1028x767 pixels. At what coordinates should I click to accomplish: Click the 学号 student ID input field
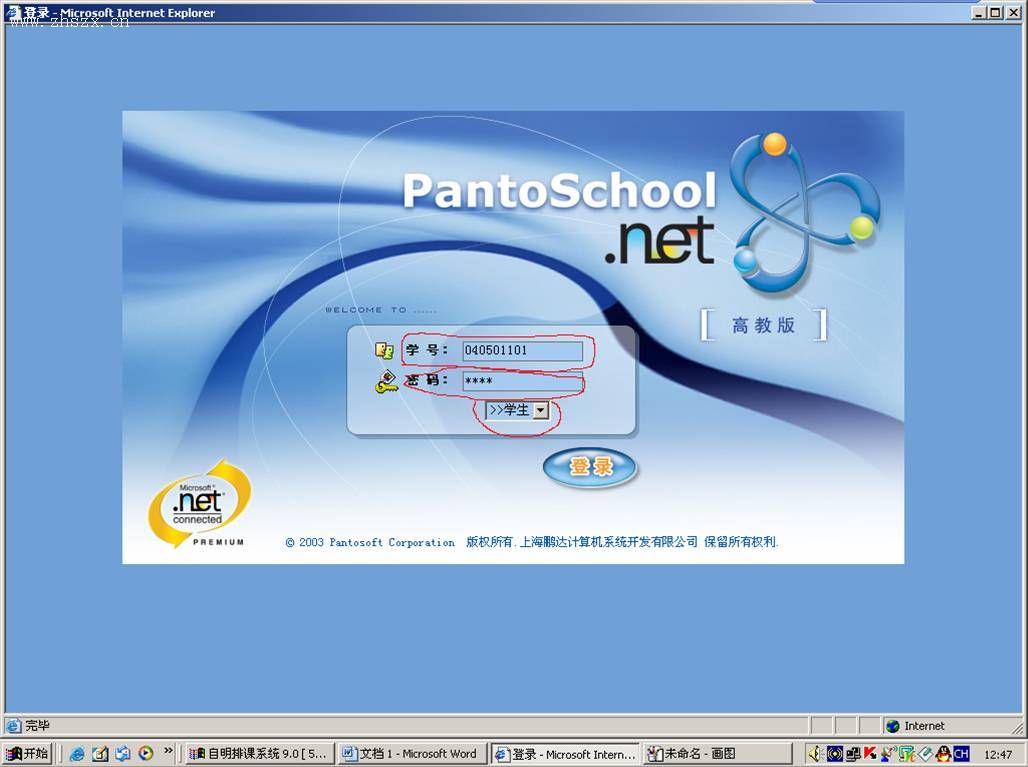click(x=522, y=351)
